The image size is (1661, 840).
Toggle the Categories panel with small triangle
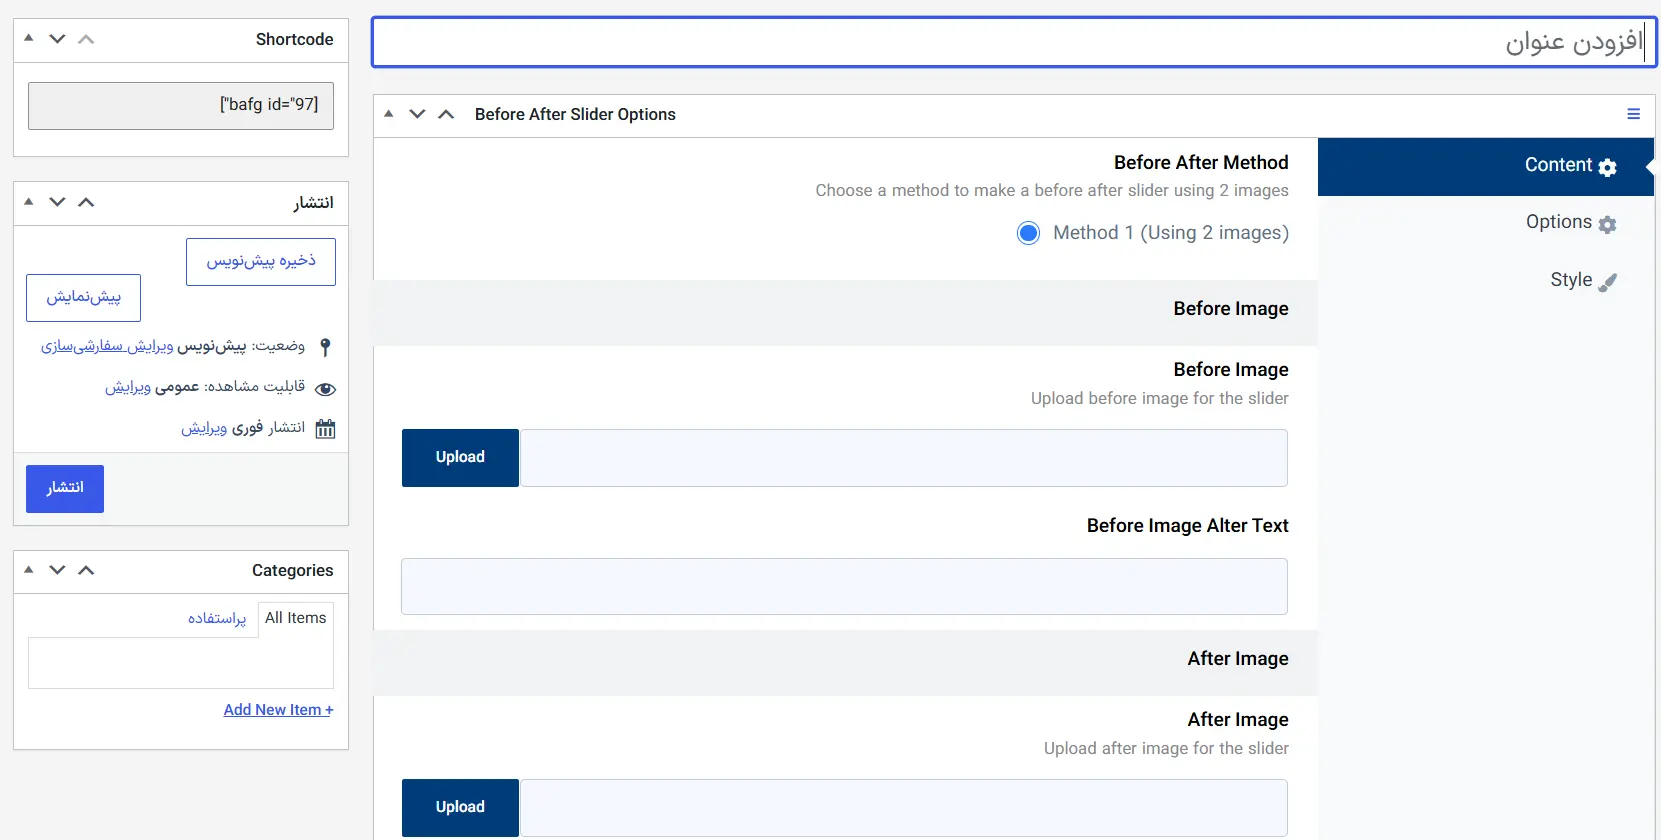[29, 569]
